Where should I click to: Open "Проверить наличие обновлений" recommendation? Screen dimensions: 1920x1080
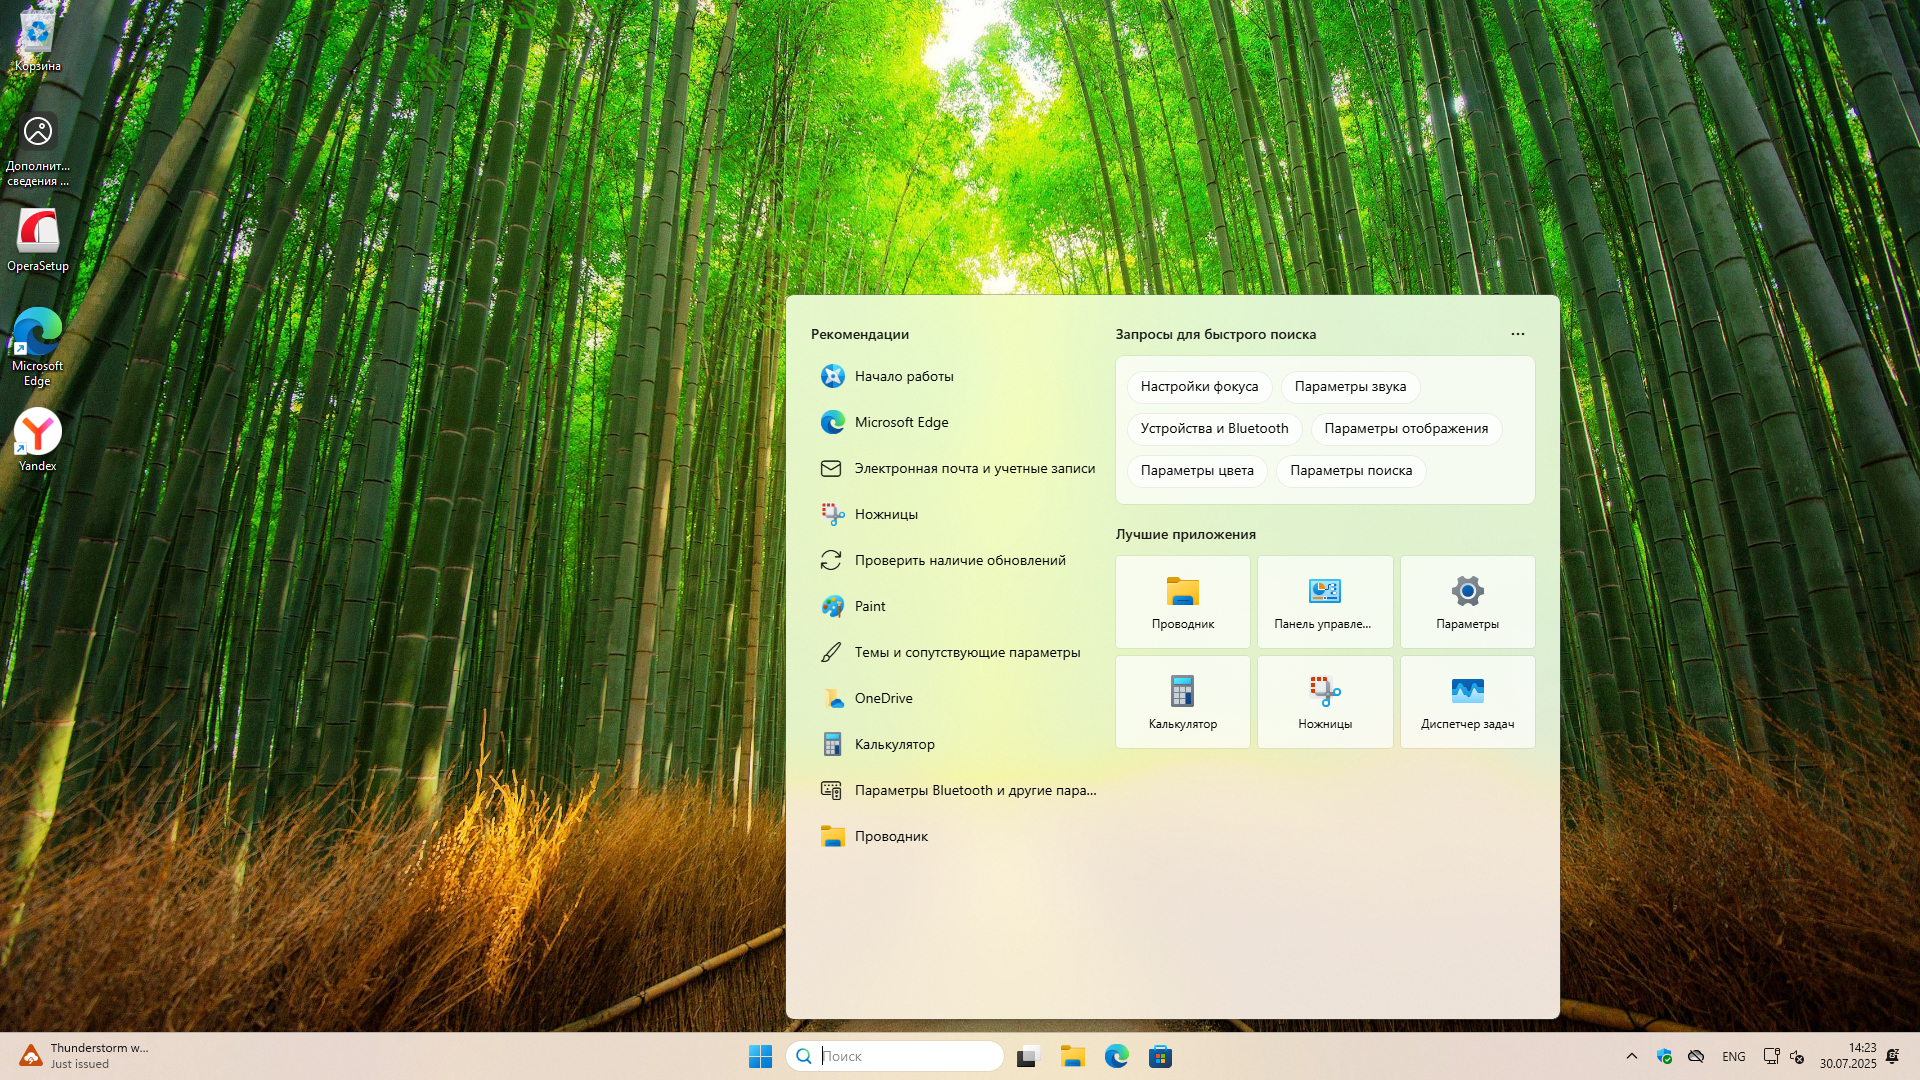959,560
